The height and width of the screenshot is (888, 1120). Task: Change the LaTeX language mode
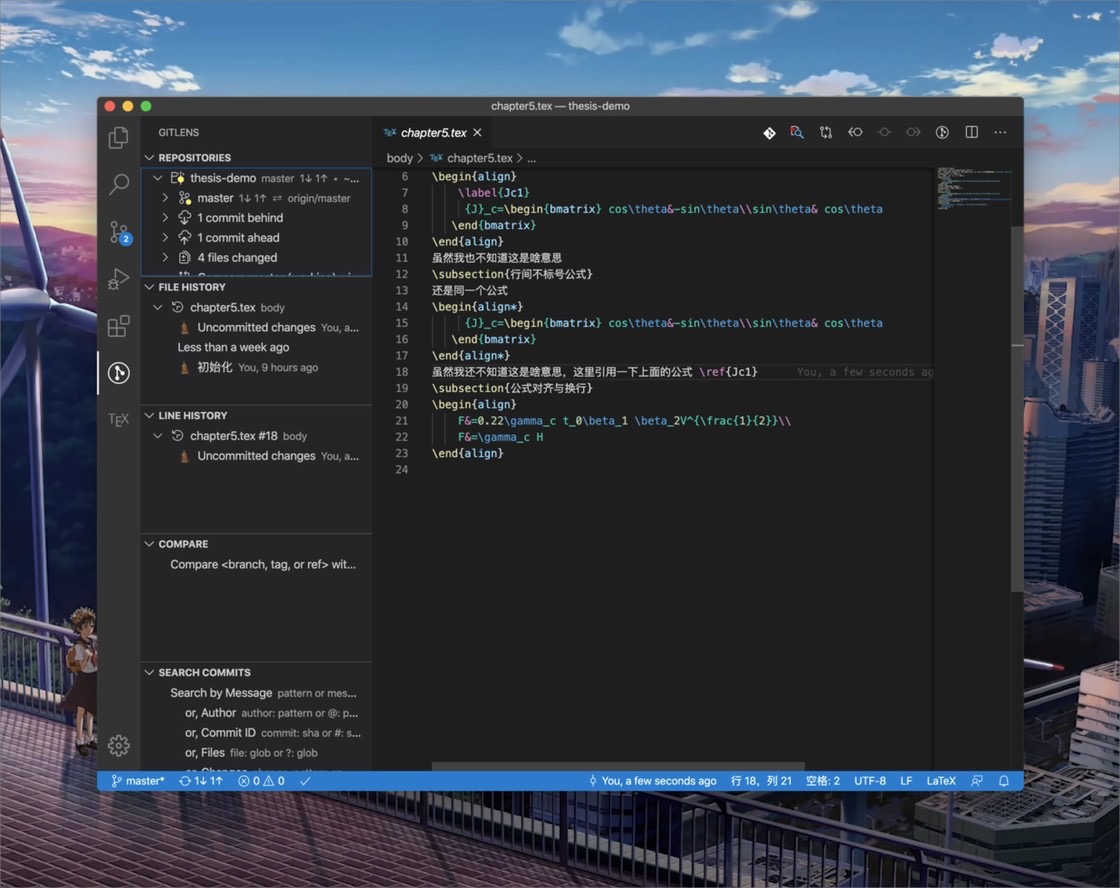coord(941,781)
